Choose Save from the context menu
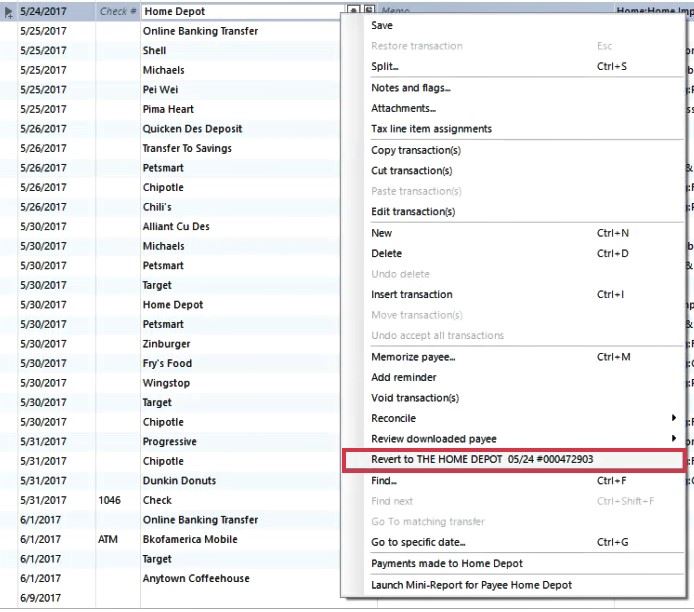Screen dimensions: 694x612 (382, 25)
